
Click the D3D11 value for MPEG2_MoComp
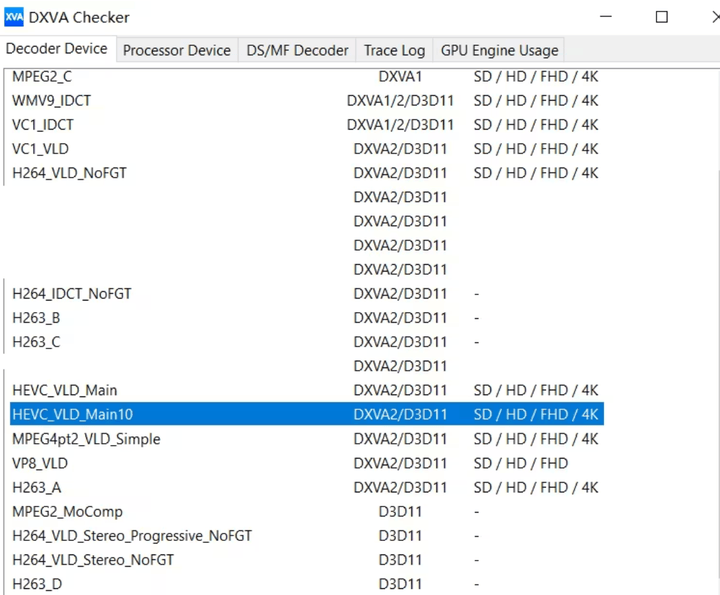point(400,511)
